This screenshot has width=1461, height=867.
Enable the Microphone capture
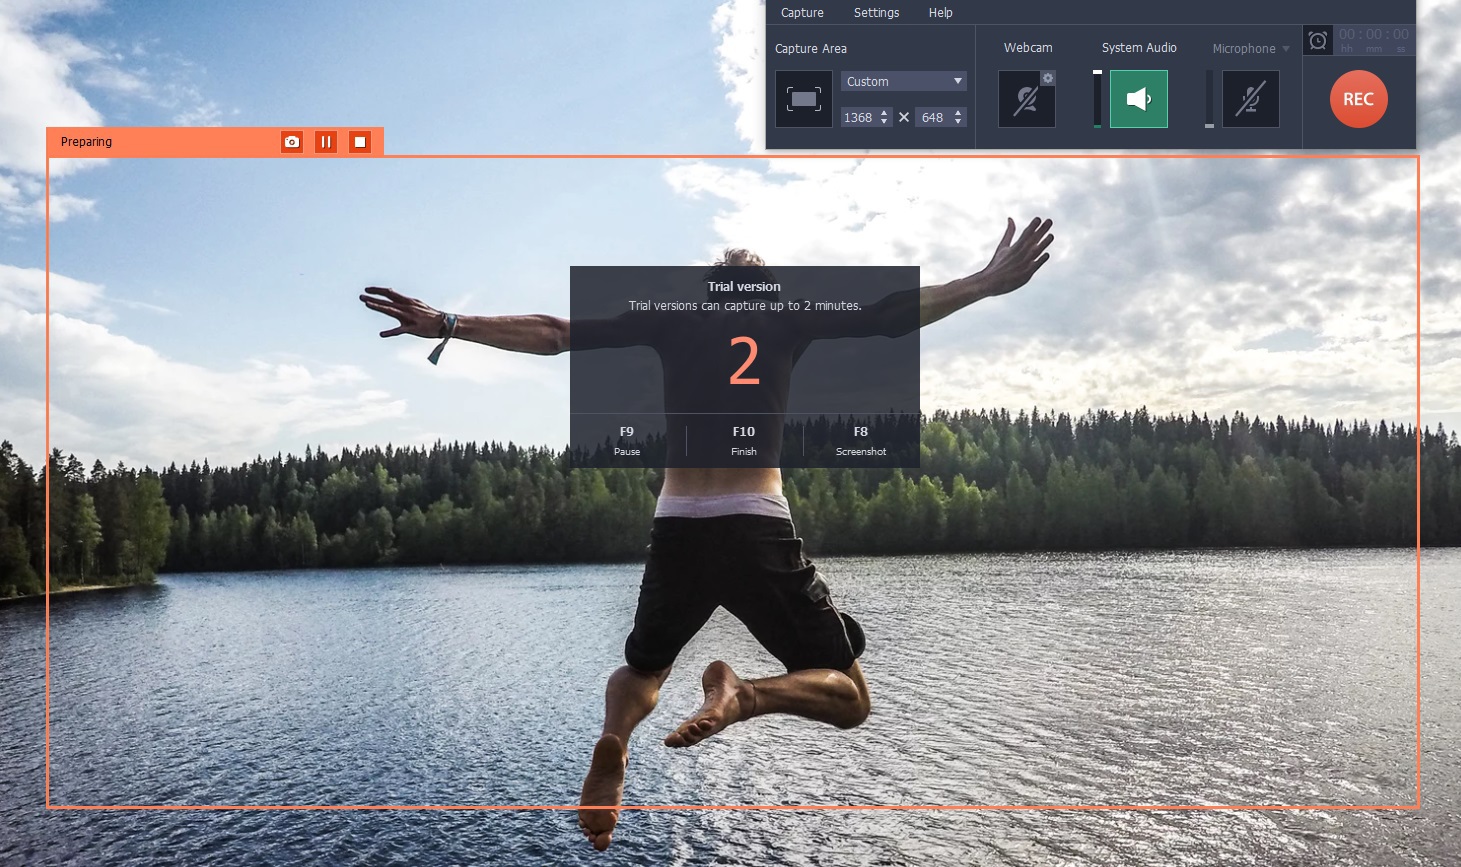[x=1251, y=98]
